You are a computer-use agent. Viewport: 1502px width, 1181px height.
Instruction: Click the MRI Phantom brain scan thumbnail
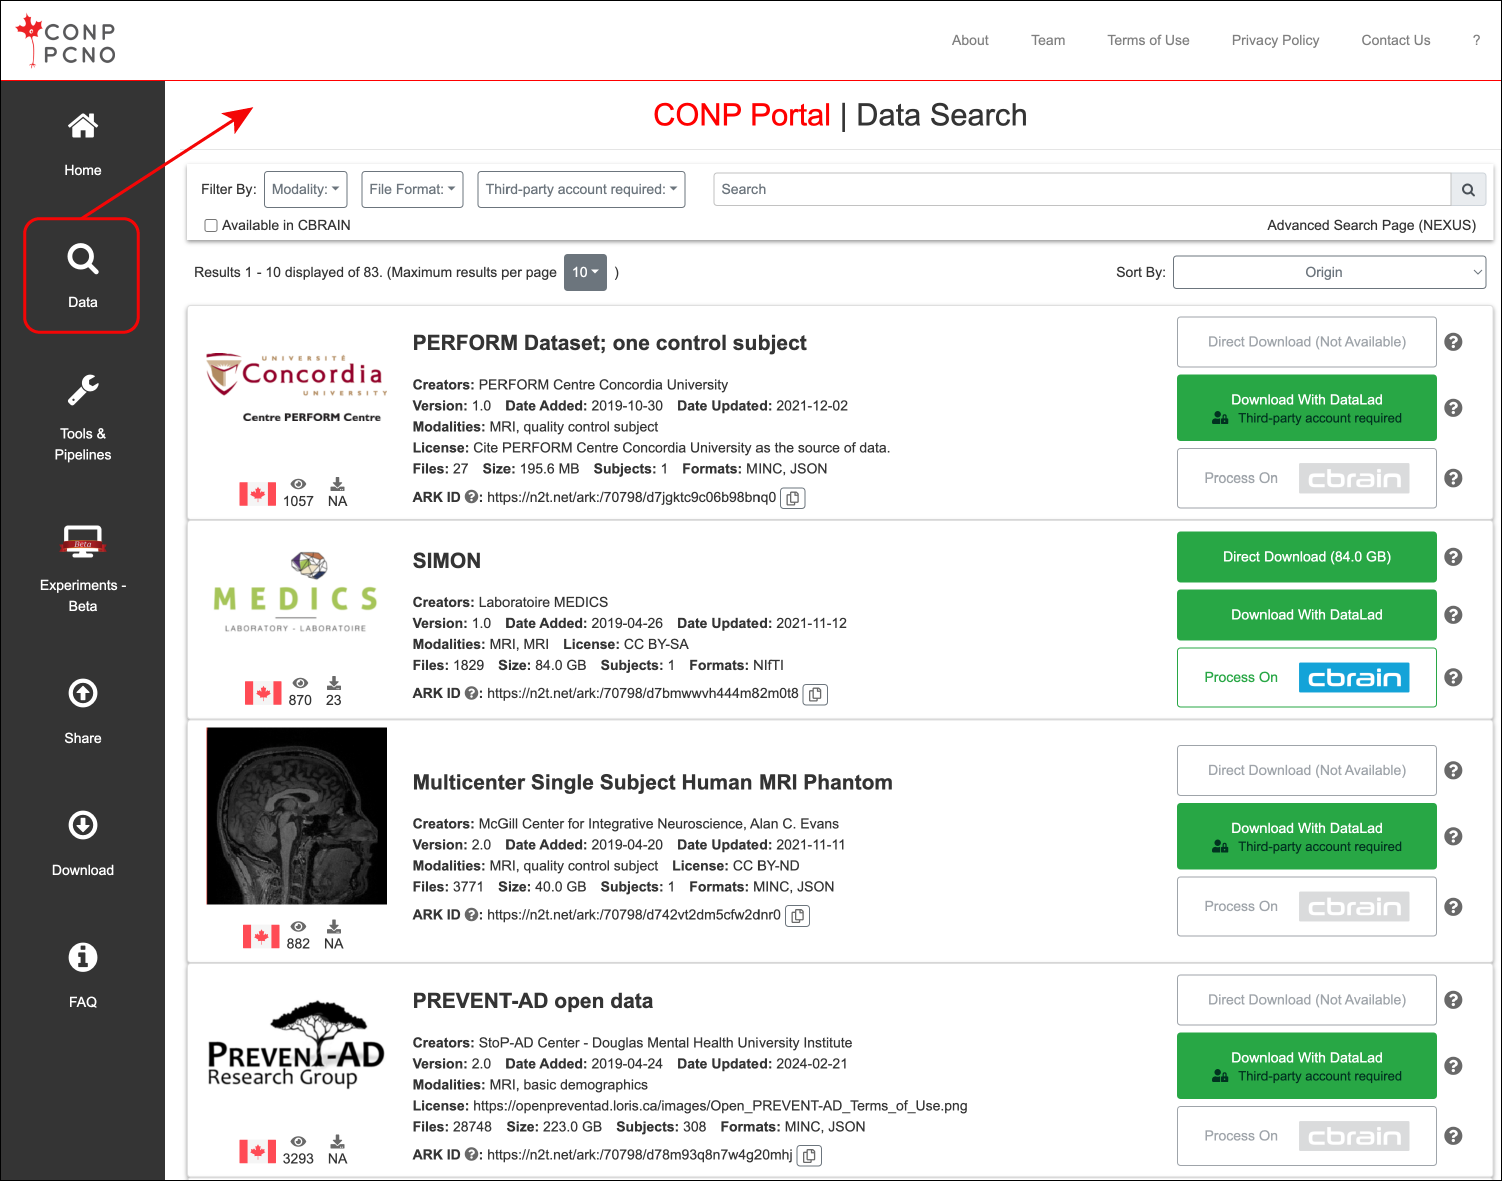(x=297, y=816)
